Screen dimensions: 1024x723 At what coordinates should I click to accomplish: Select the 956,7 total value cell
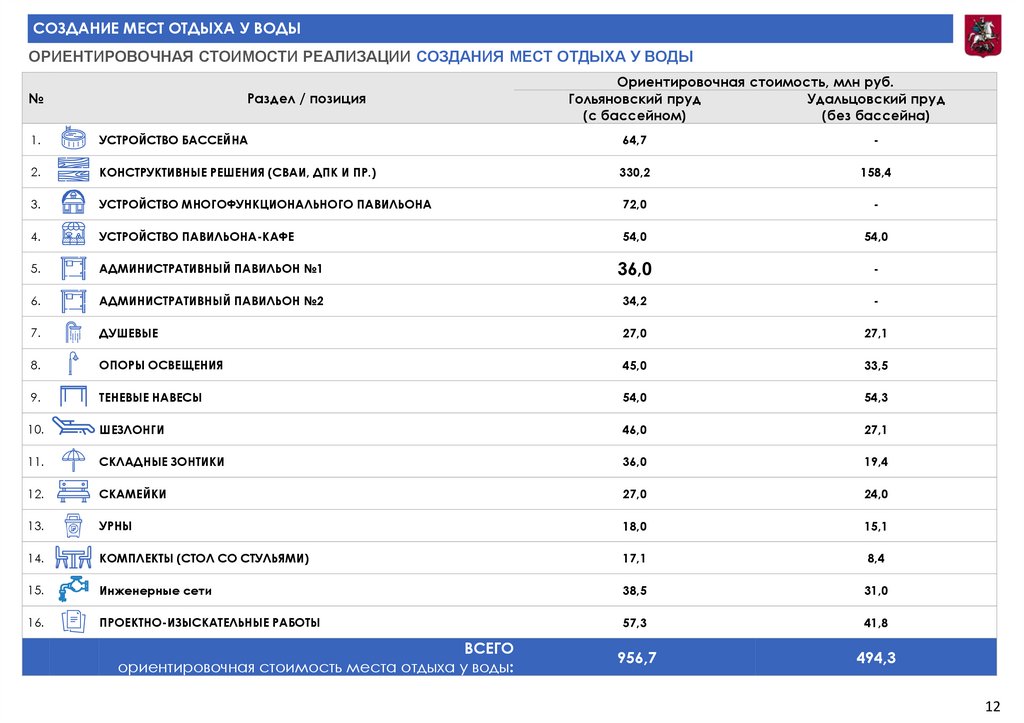(634, 656)
